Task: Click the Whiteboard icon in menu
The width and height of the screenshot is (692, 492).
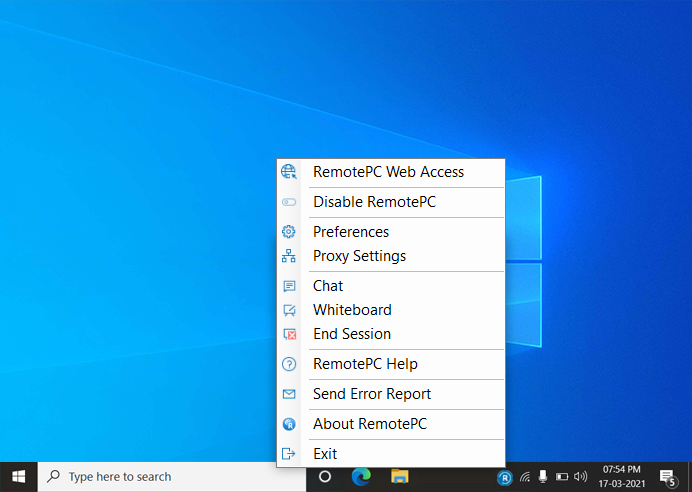Action: [289, 310]
